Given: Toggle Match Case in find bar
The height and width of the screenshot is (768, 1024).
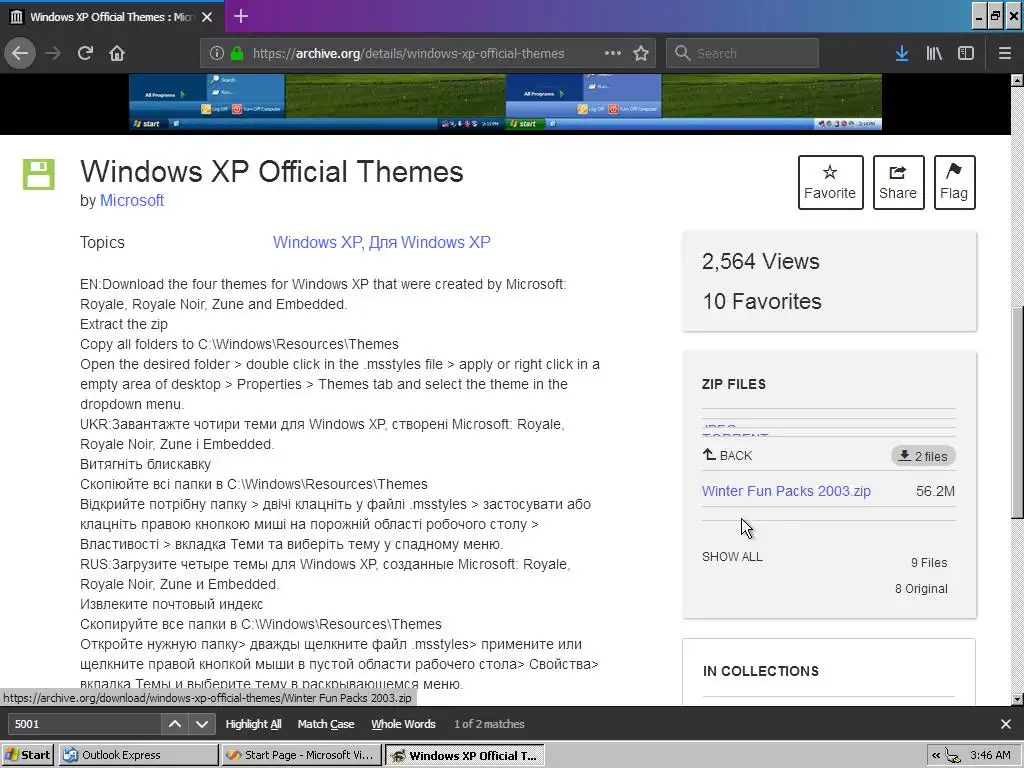Looking at the screenshot, I should click(326, 724).
